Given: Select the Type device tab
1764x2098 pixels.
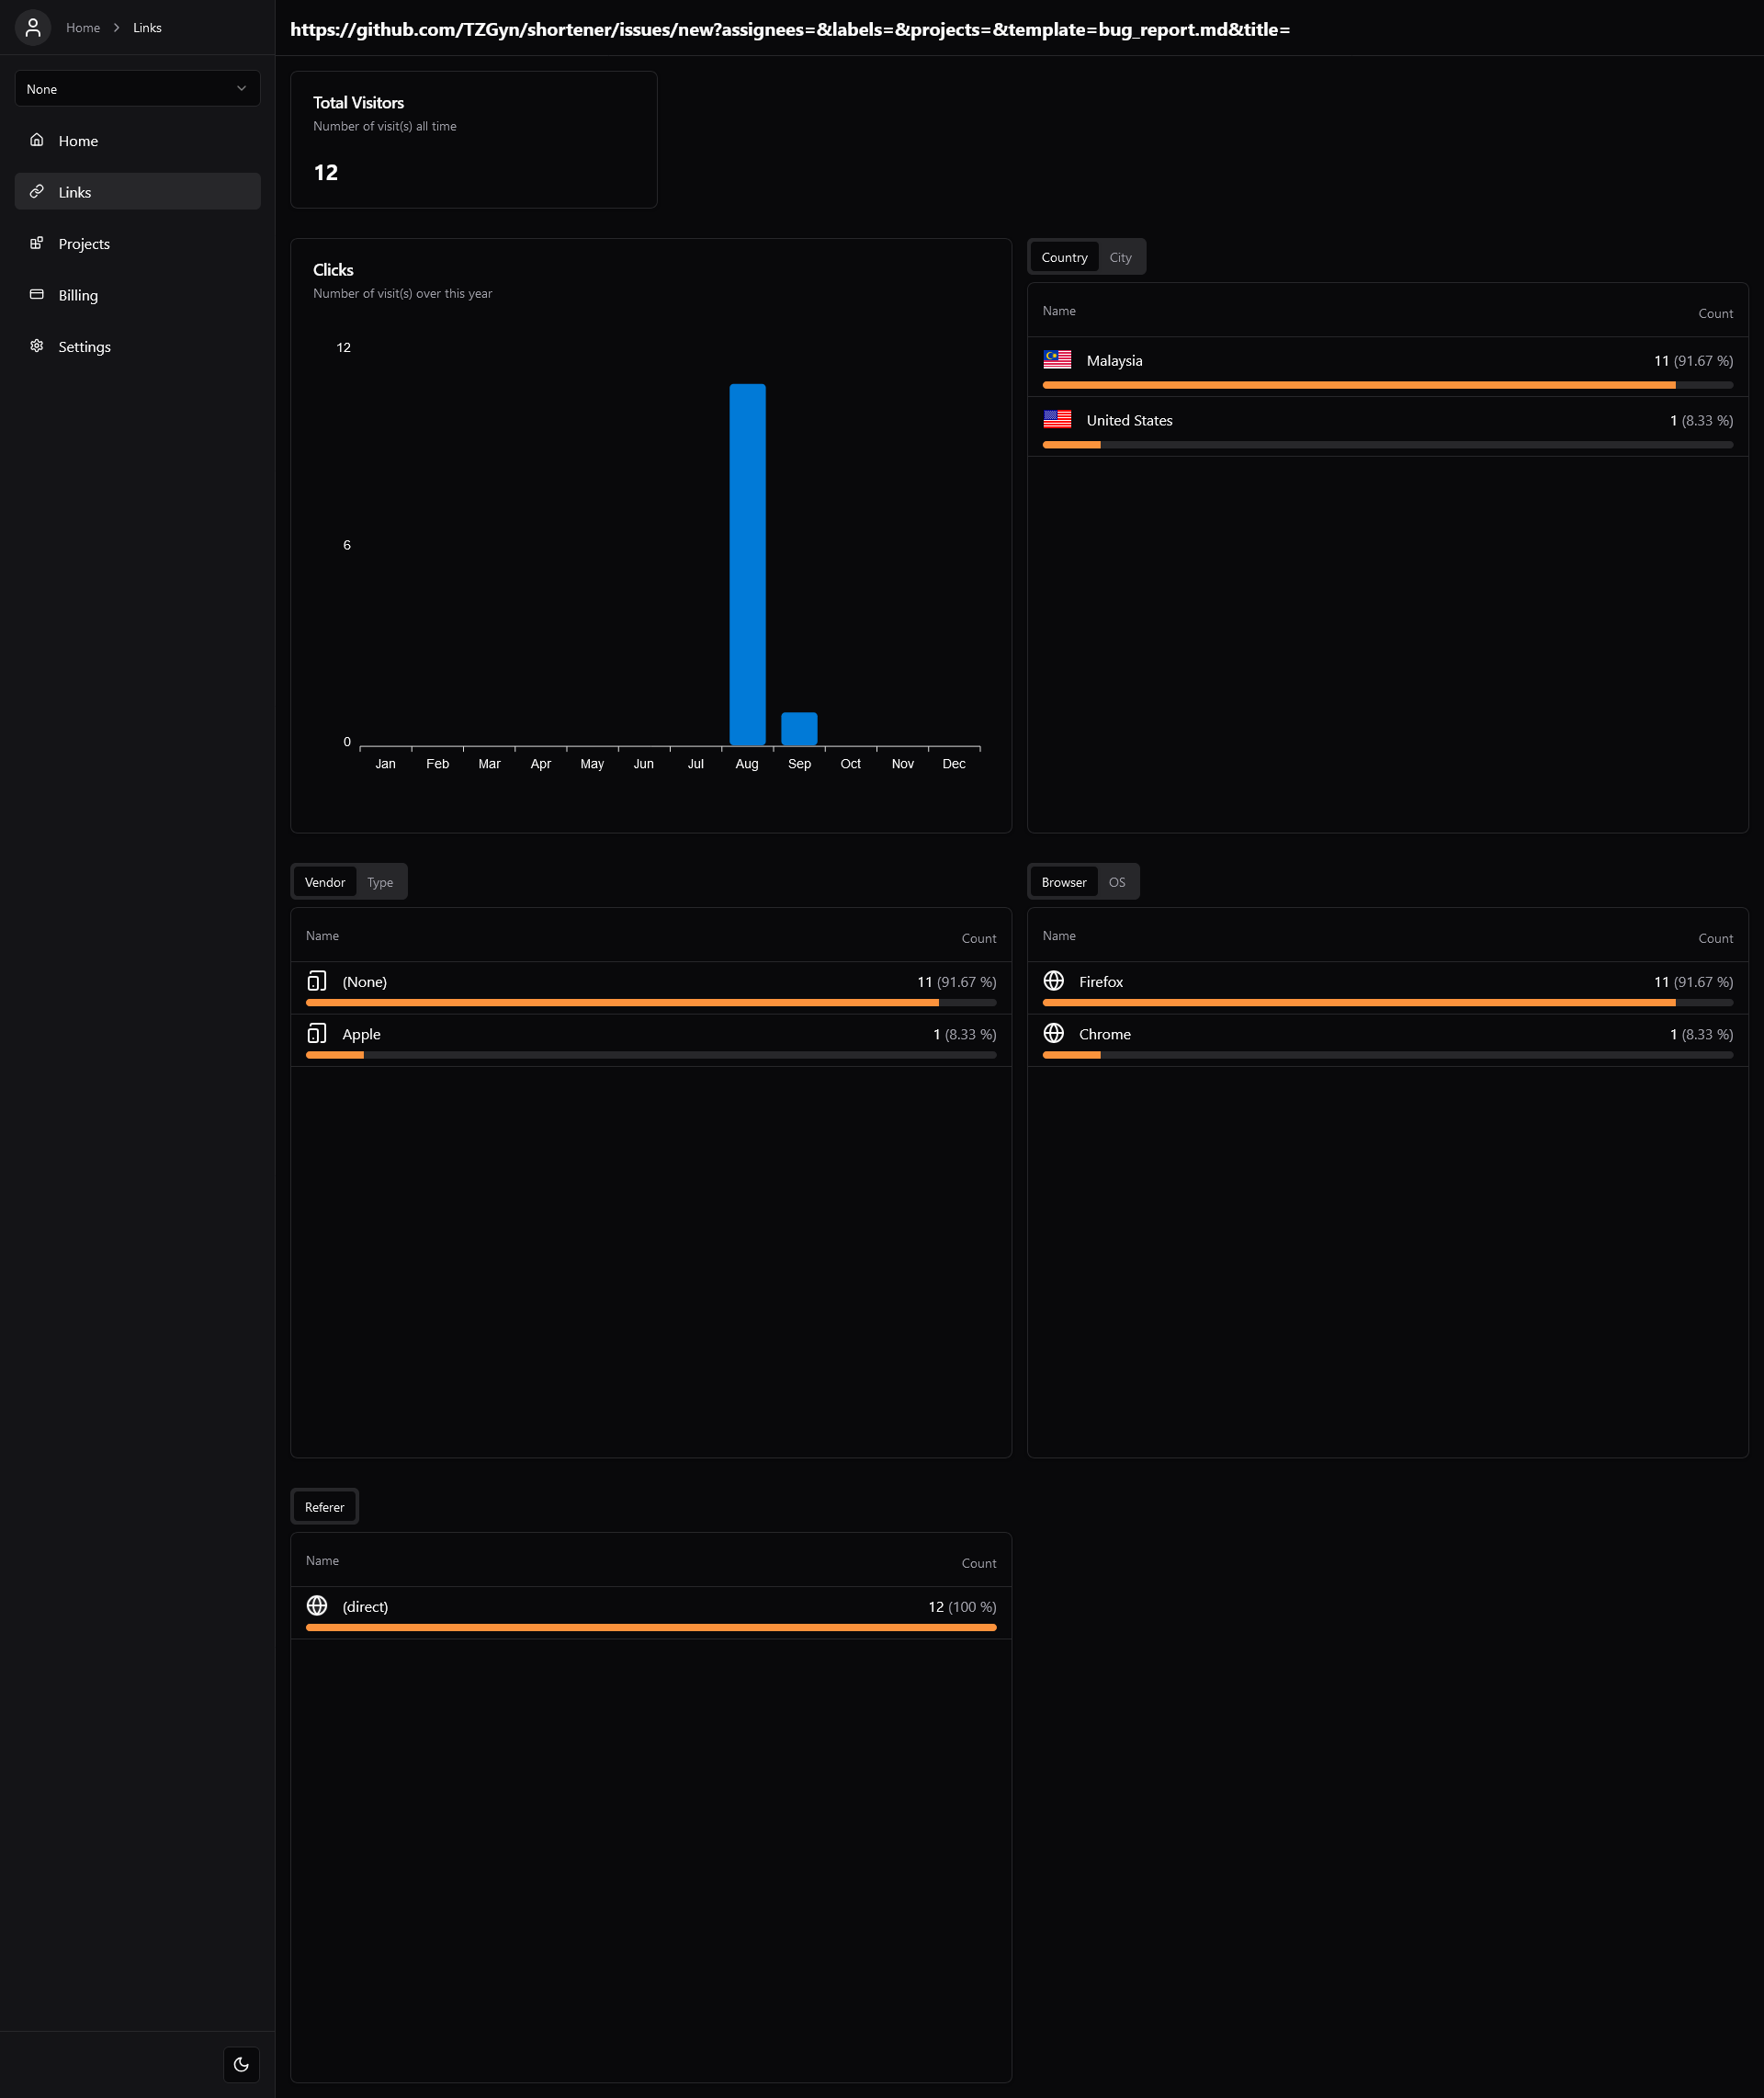Looking at the screenshot, I should pos(379,882).
